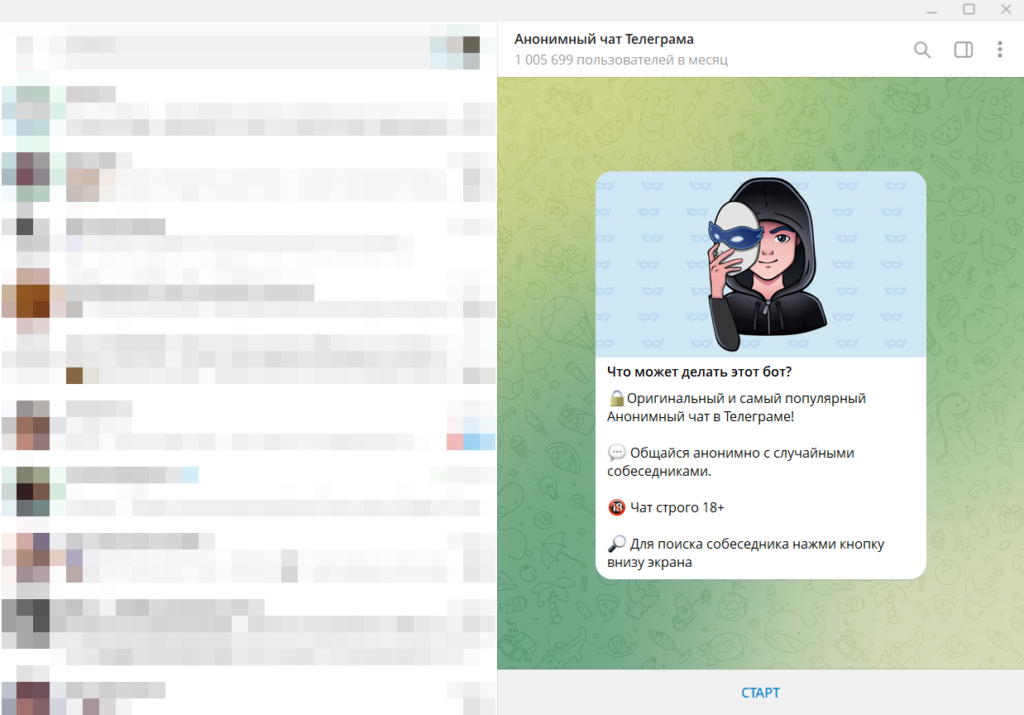1024x715 pixels.
Task: Click the text Для поиска собеседника нажми кнопку
Action: 757,544
